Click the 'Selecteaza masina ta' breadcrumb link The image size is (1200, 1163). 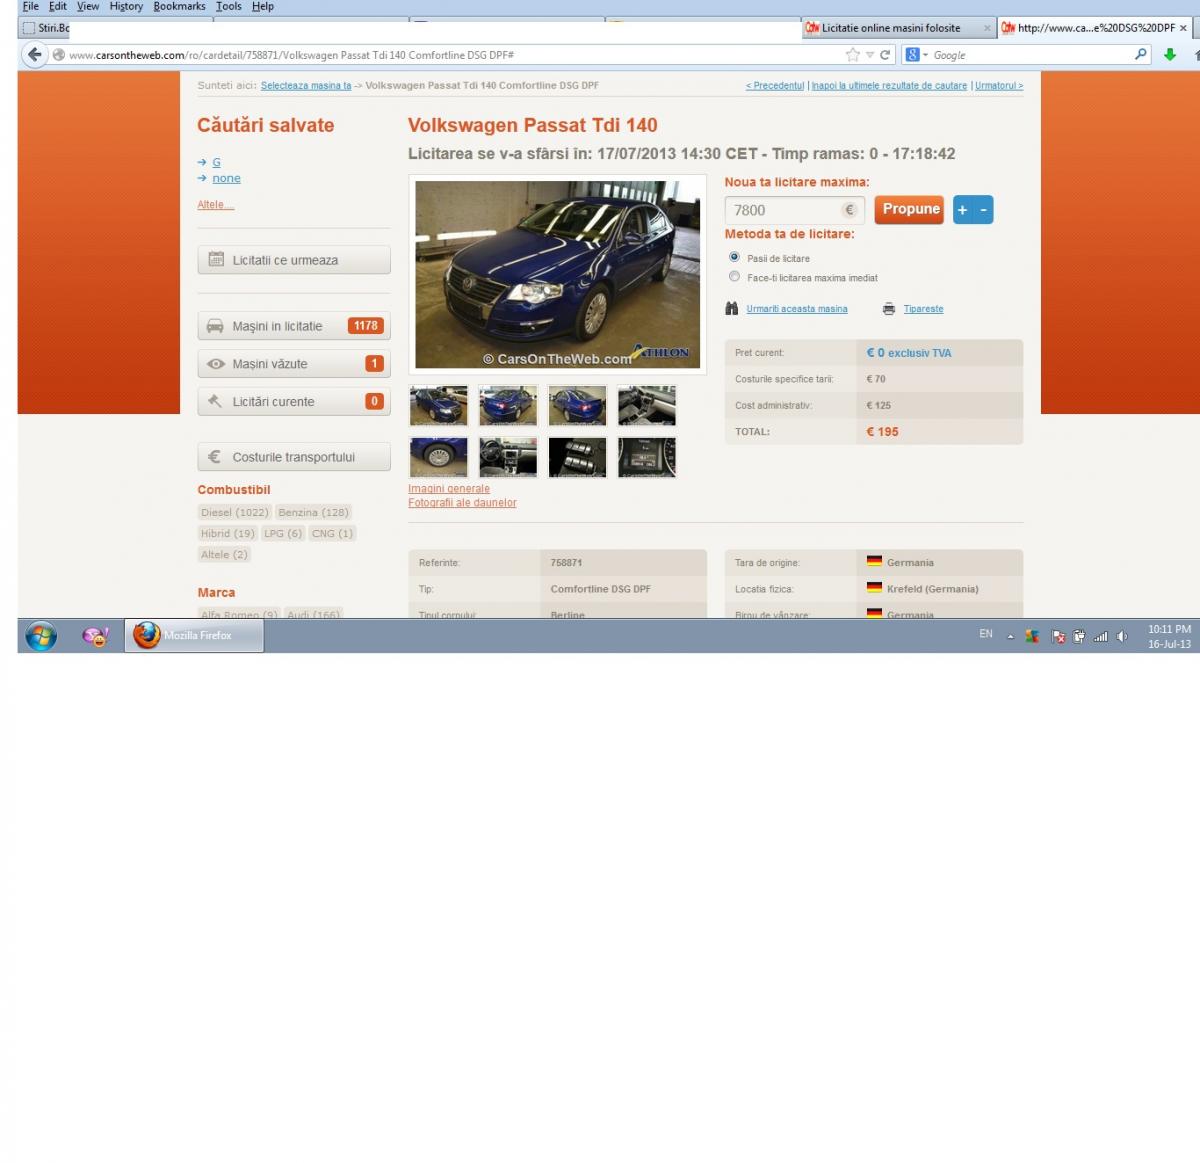coord(306,86)
